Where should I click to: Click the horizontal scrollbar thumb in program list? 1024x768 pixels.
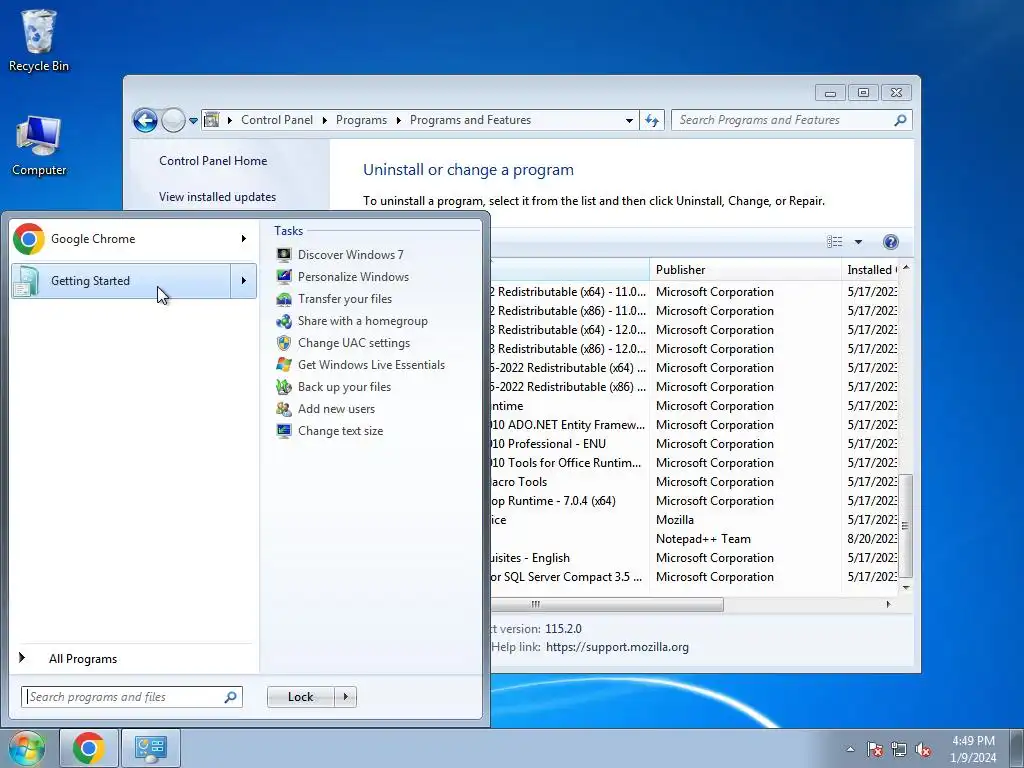607,605
